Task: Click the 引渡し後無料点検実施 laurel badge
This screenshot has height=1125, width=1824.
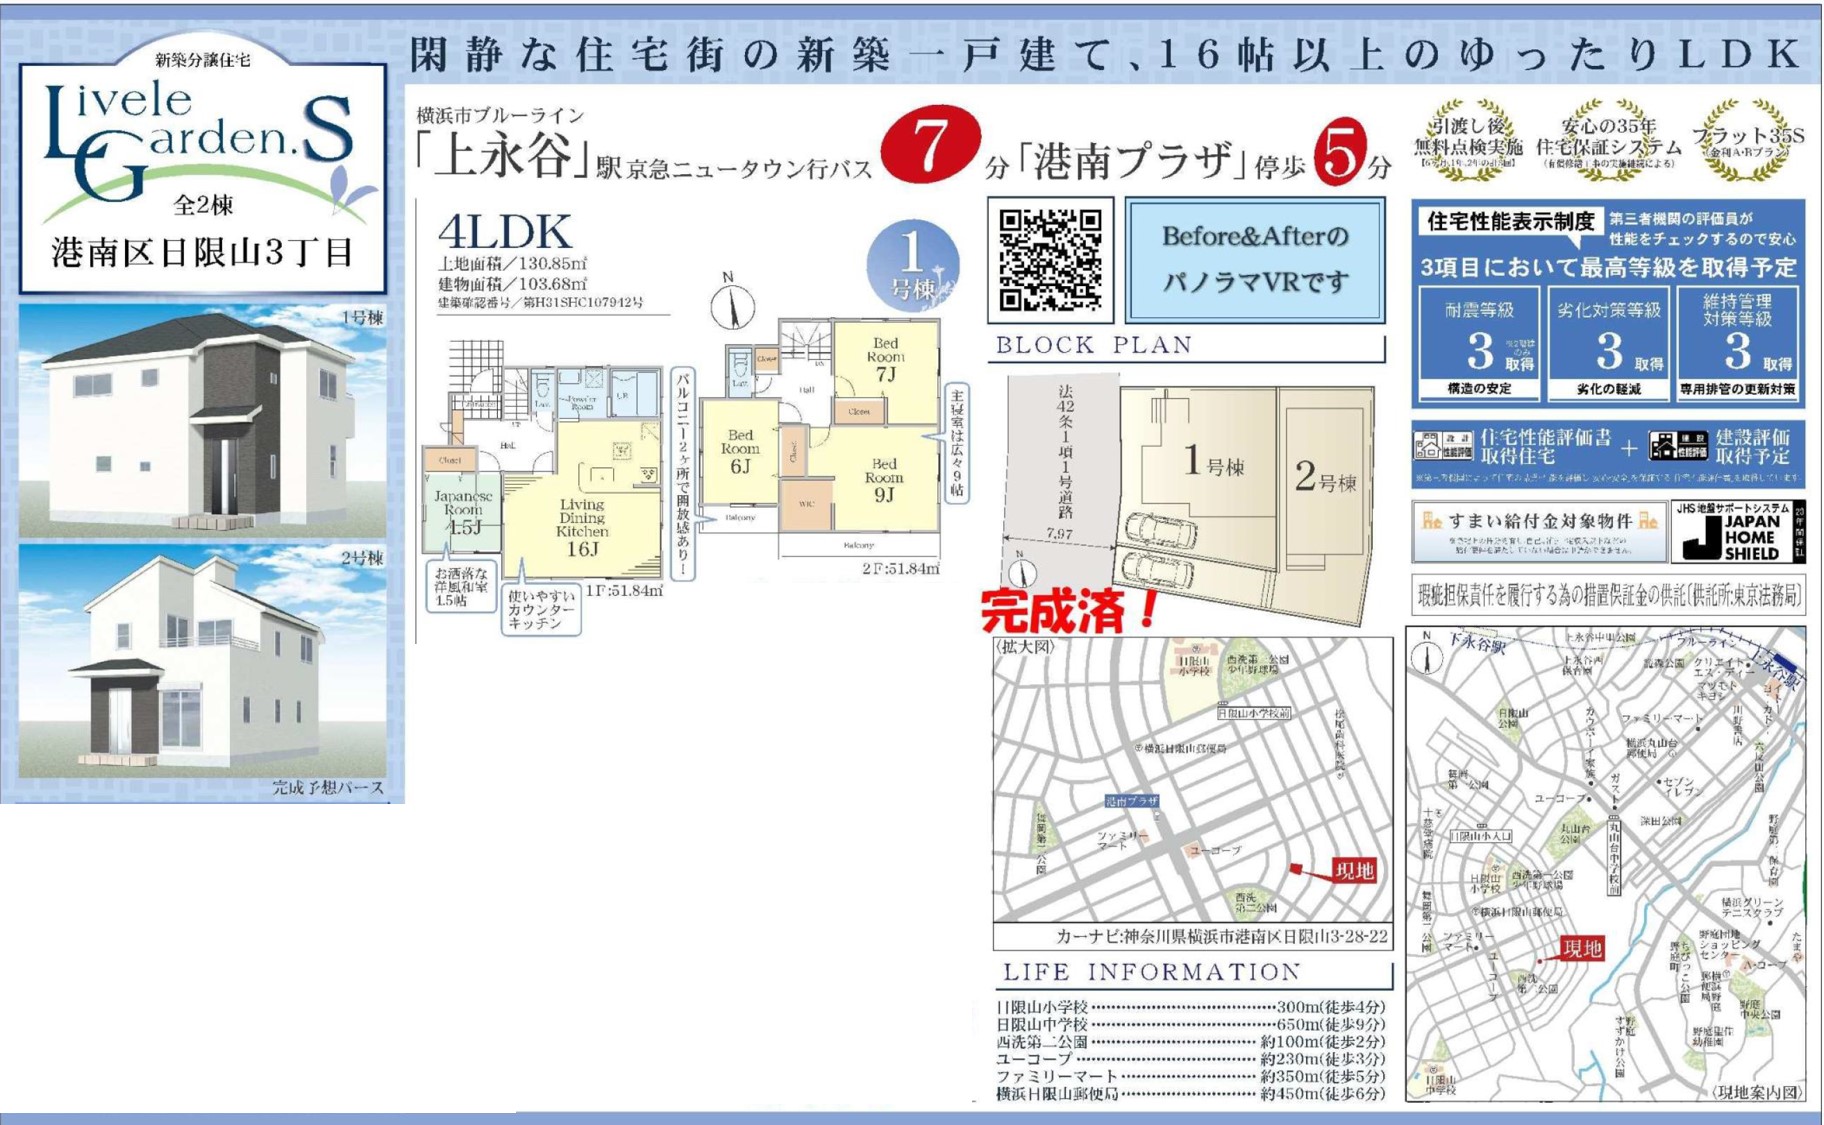Action: coord(1467,140)
